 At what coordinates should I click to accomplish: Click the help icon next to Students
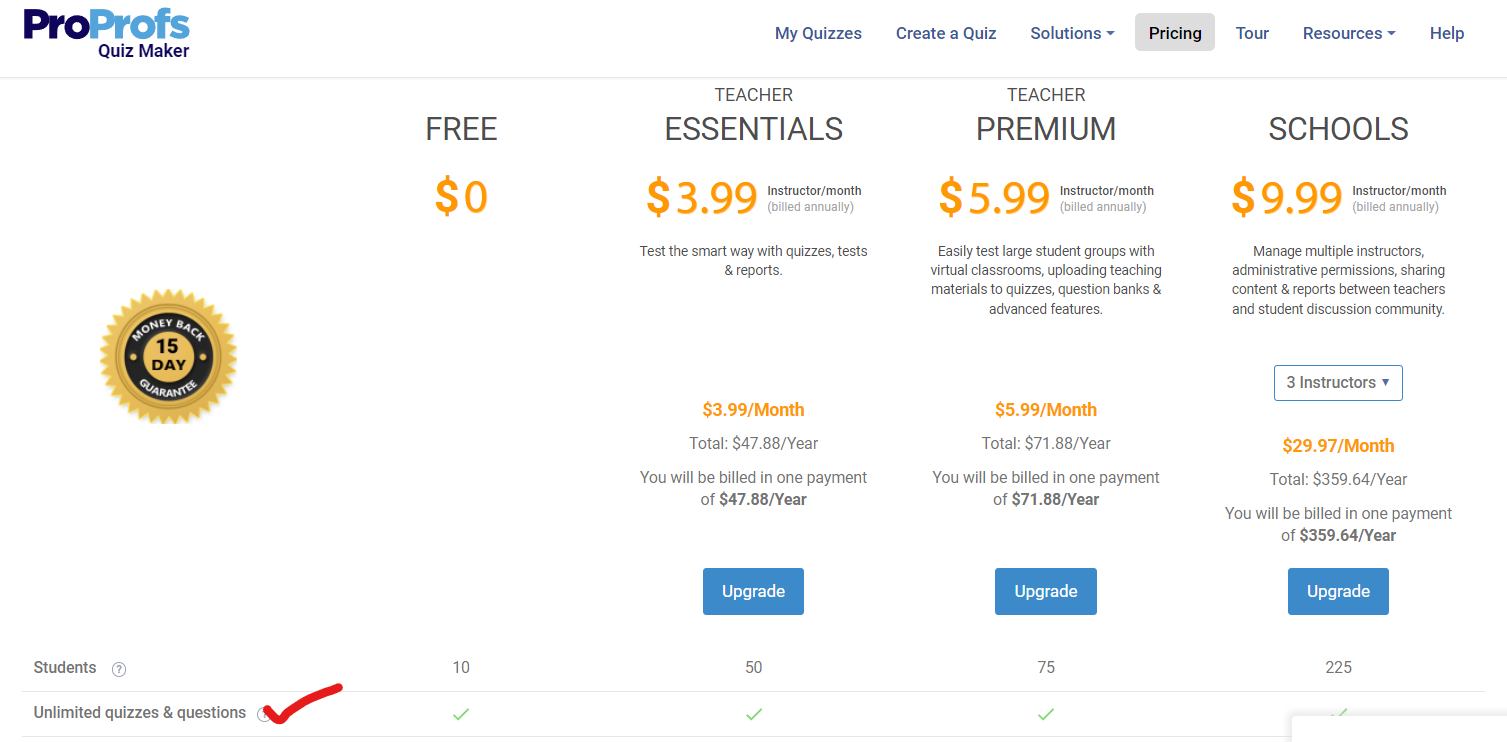click(x=119, y=669)
